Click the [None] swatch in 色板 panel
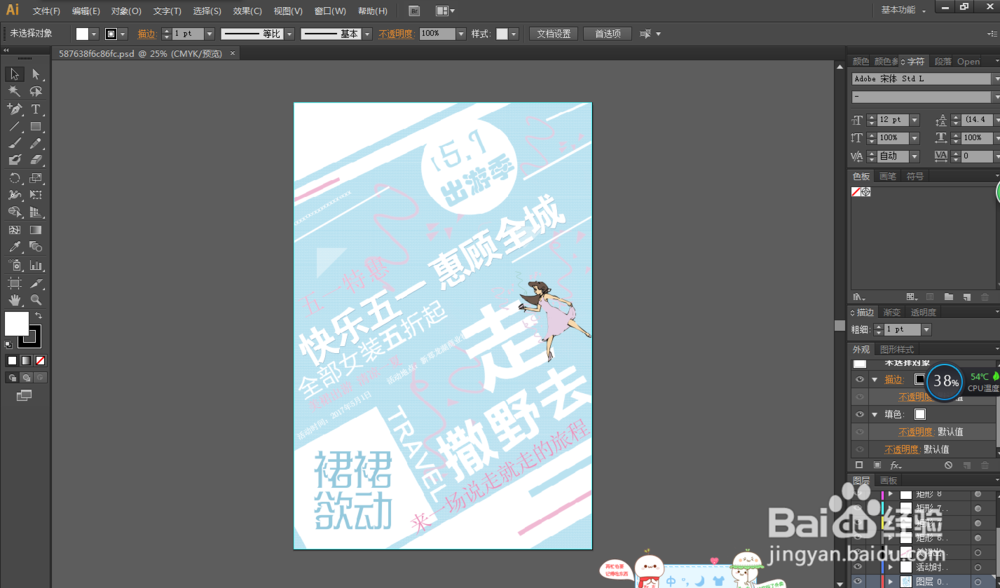The image size is (1000, 588). click(x=856, y=192)
